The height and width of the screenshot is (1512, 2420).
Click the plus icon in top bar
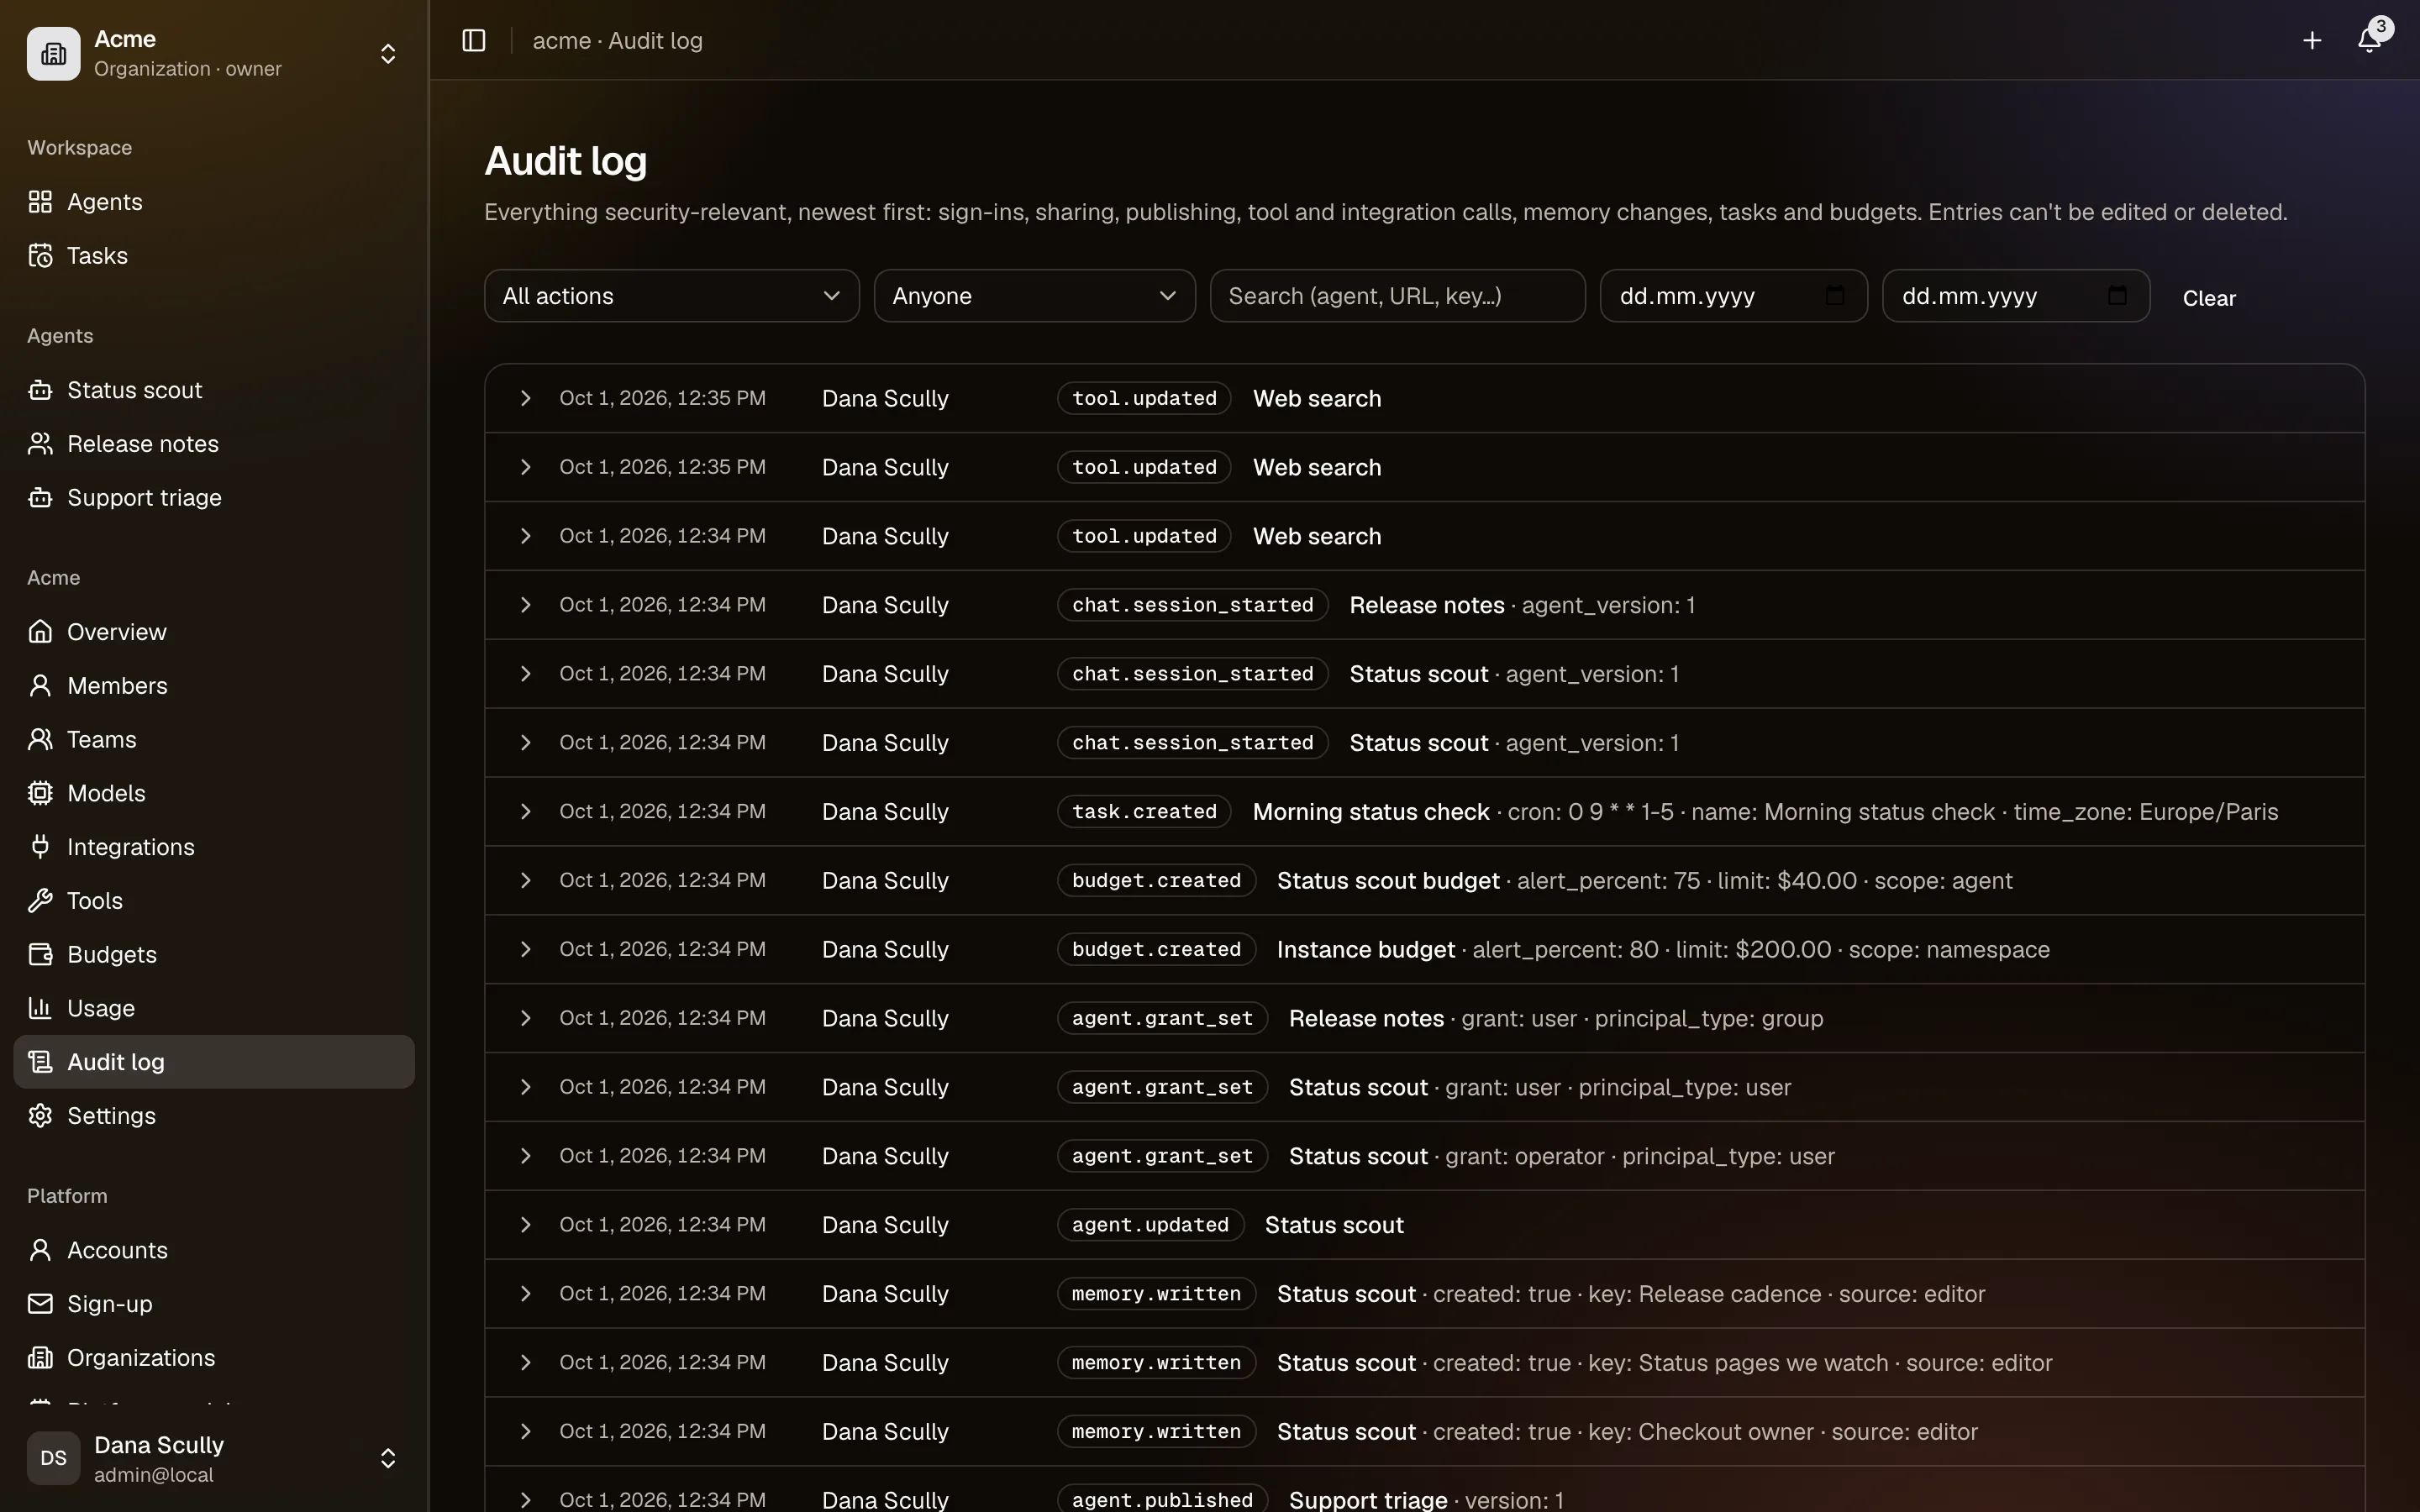pos(2312,40)
